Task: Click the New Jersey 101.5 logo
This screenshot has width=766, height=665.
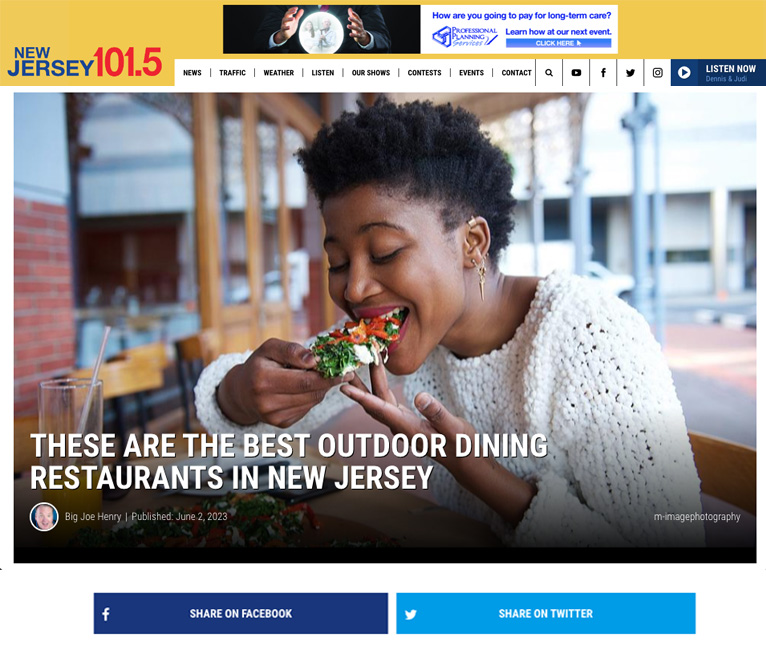Action: (x=85, y=62)
